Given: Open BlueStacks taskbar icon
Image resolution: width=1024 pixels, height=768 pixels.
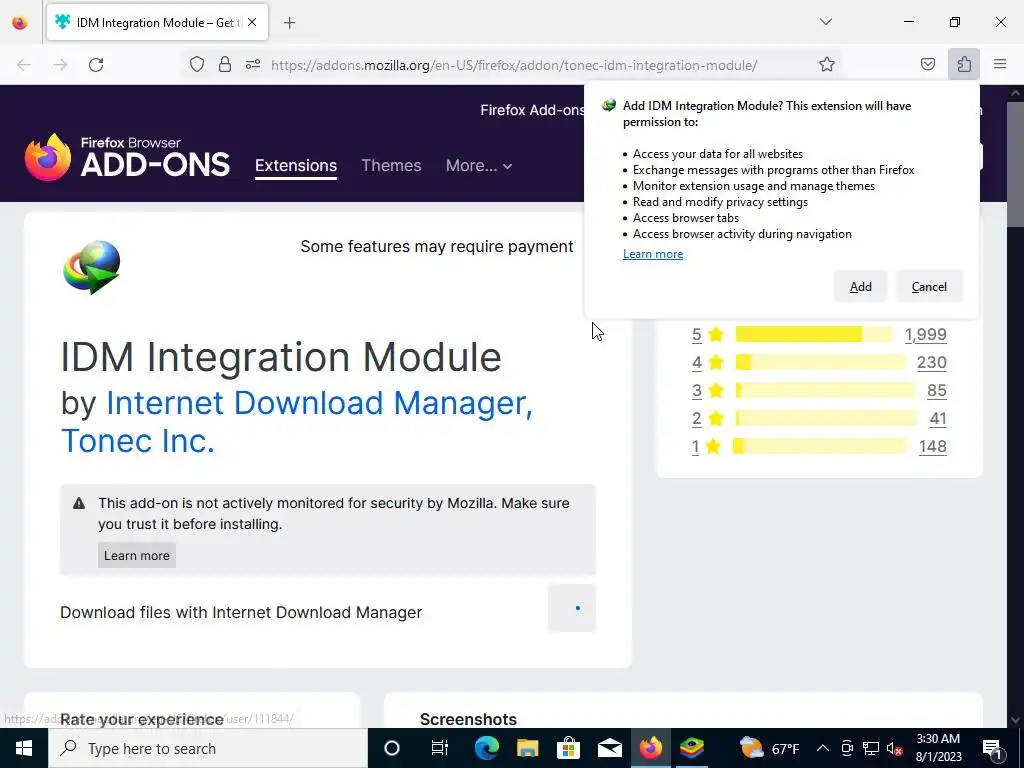Looking at the screenshot, I should click(x=692, y=748).
